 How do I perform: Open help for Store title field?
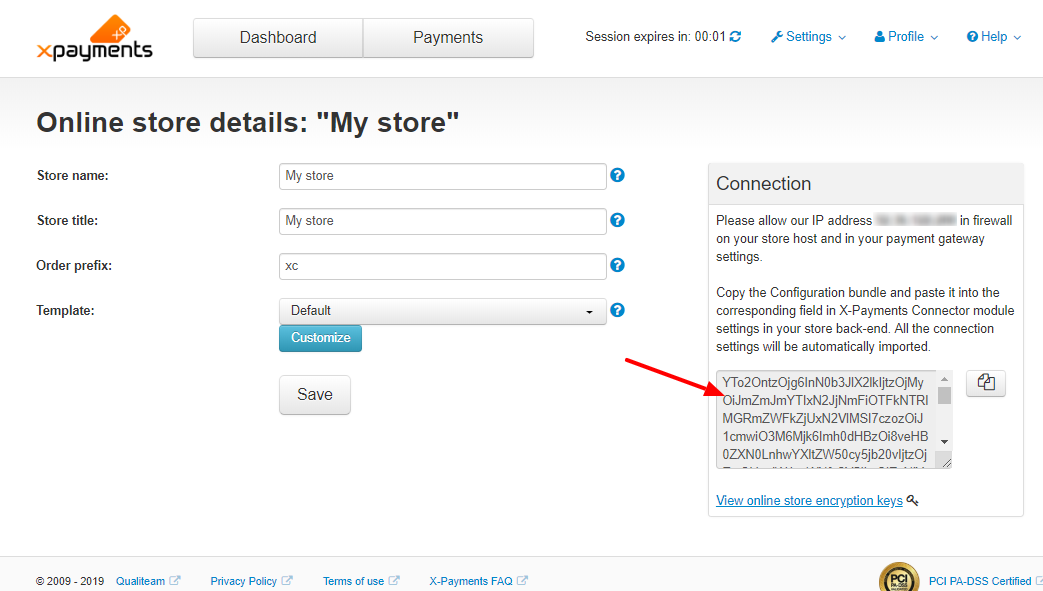[x=617, y=220]
